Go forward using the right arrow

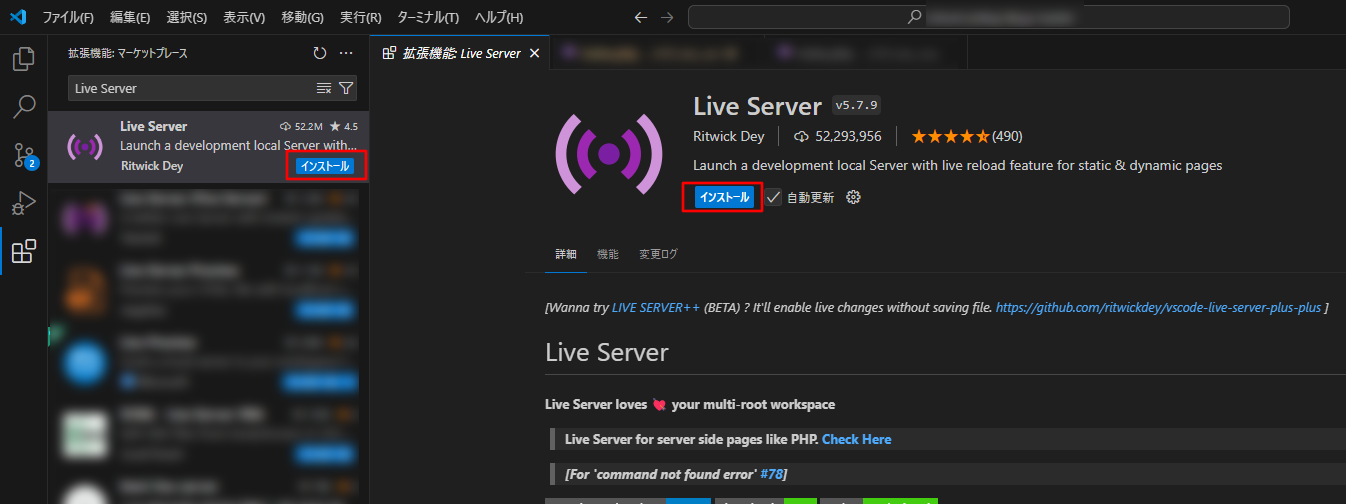point(667,17)
